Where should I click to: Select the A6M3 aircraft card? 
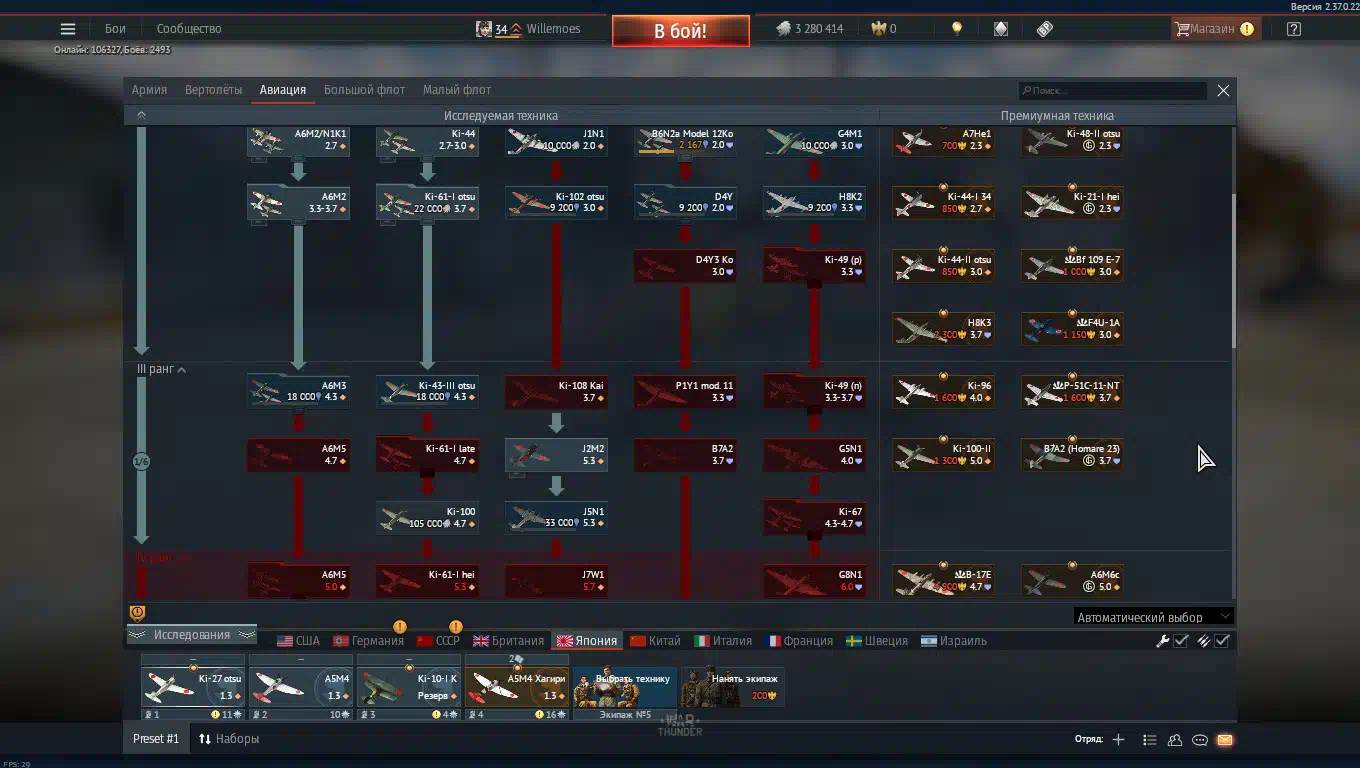coord(298,392)
